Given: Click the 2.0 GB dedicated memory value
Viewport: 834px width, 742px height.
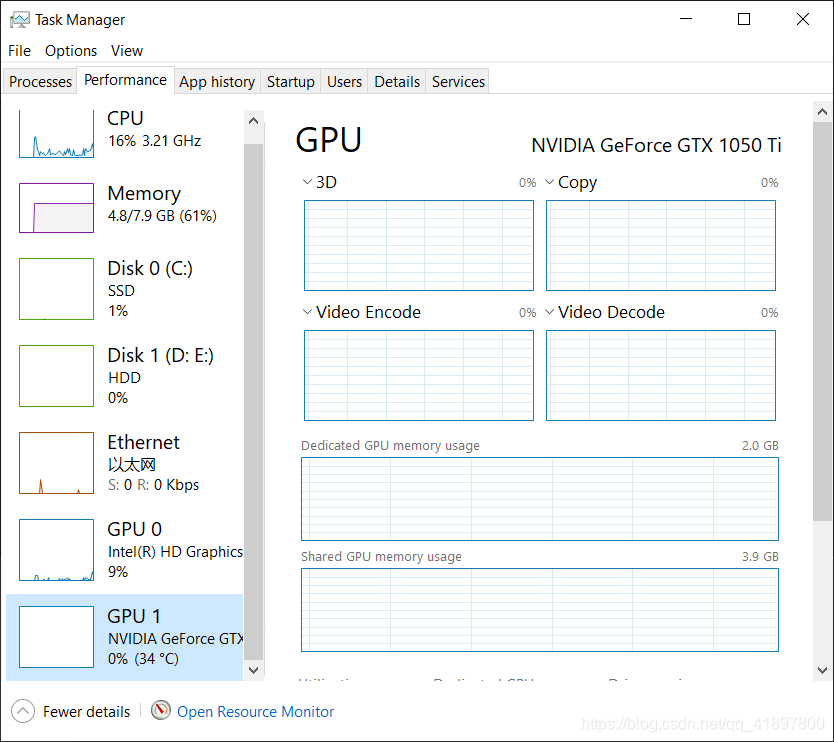Looking at the screenshot, I should coord(760,445).
